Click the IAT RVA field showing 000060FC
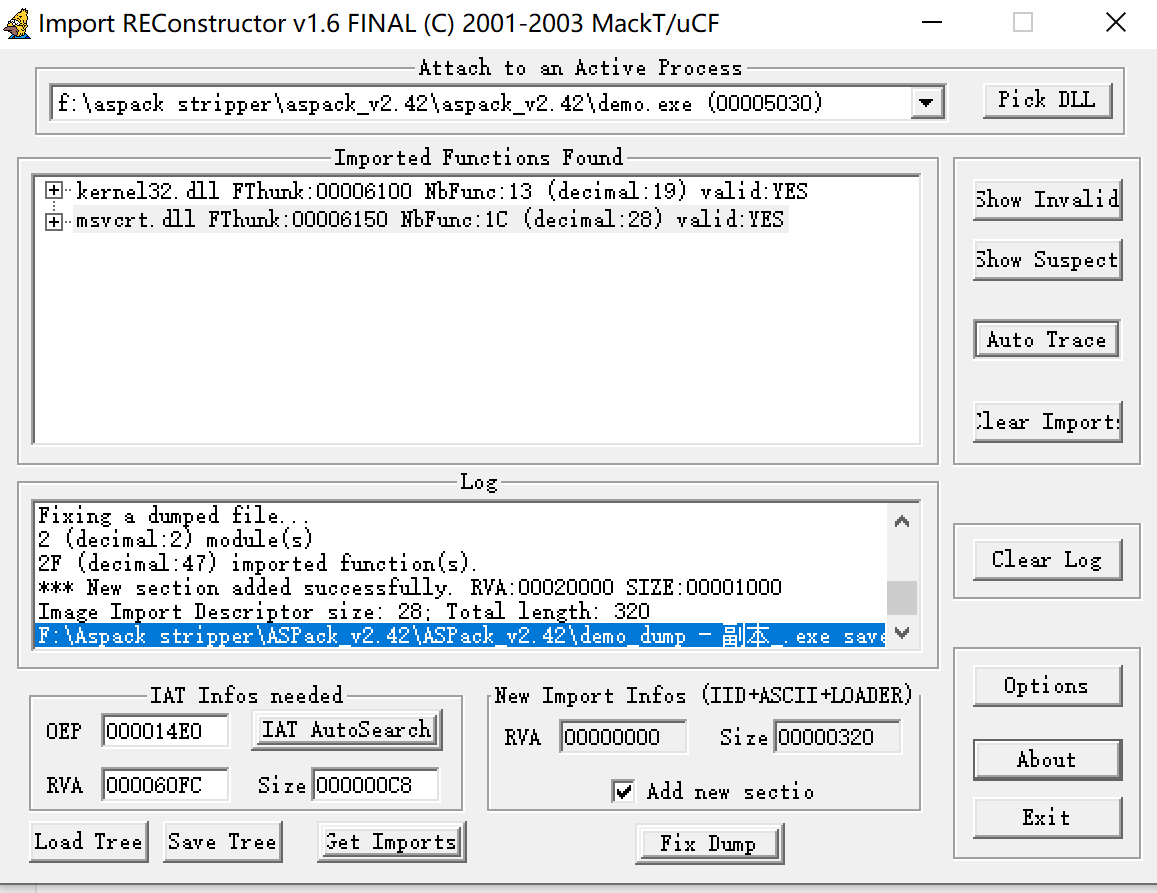 click(x=165, y=785)
